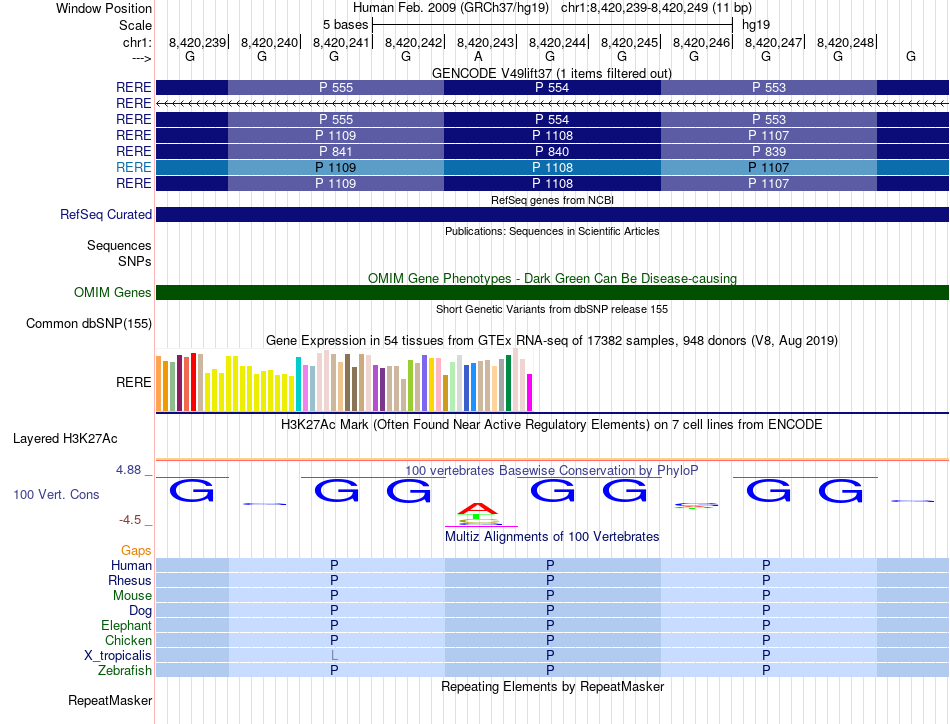Screen dimensions: 950x724
Task: Click position marker 8,420,248
Action: [845, 42]
